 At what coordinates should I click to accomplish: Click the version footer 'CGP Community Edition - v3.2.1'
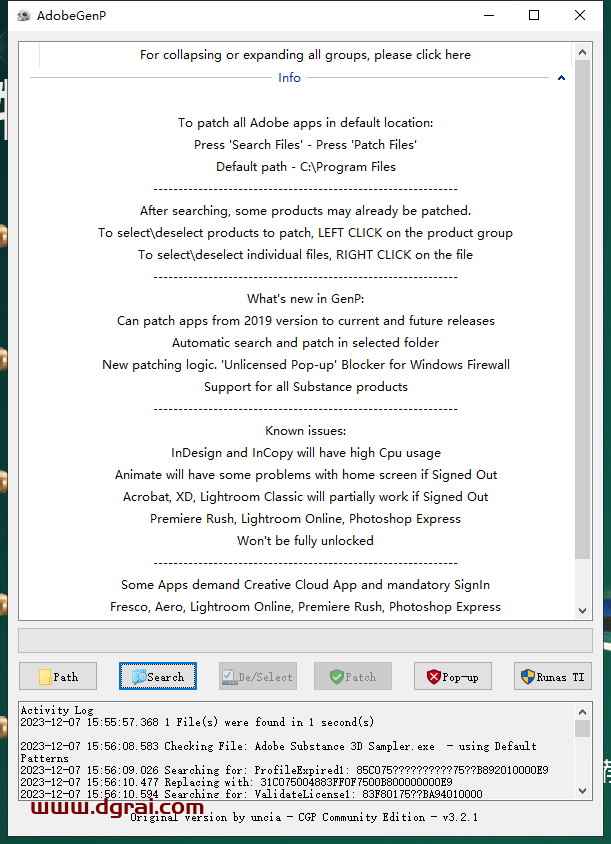[x=388, y=817]
